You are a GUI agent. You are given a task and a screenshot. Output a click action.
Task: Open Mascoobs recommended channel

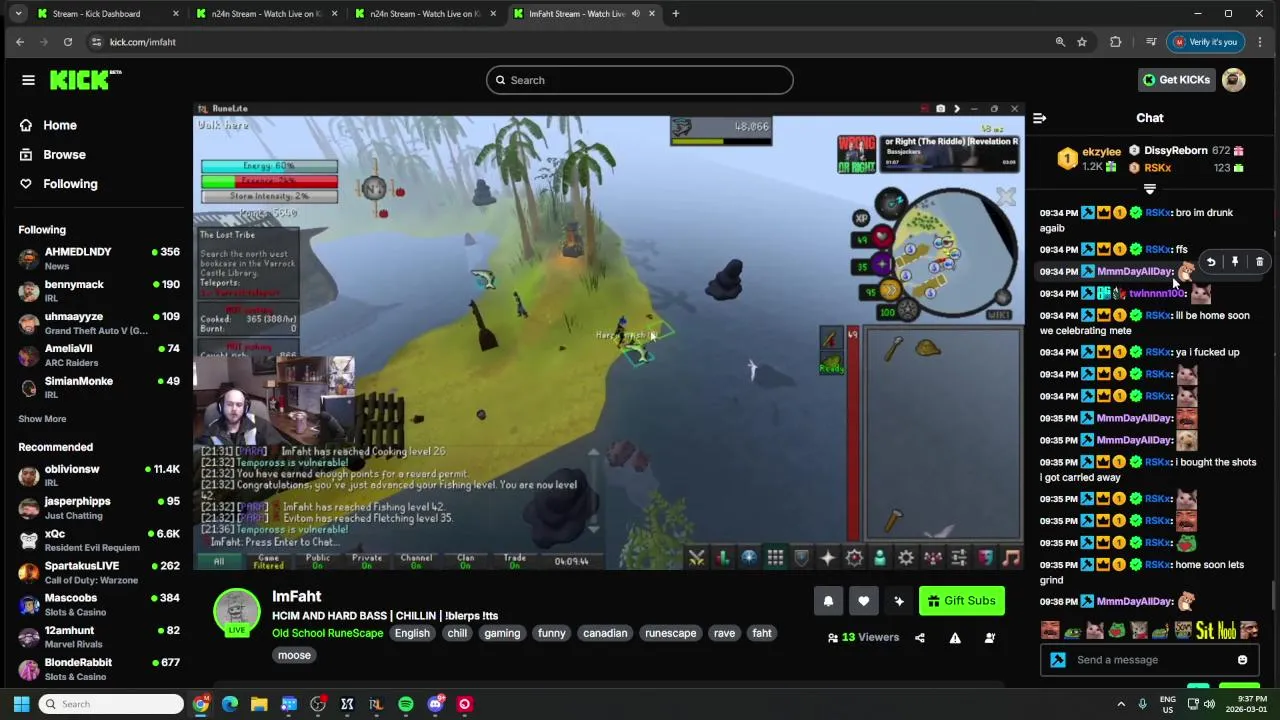(x=98, y=604)
